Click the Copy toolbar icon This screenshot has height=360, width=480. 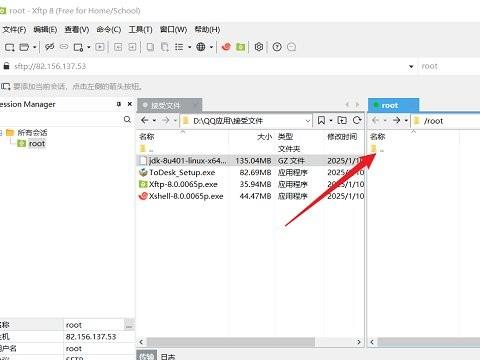coord(150,47)
